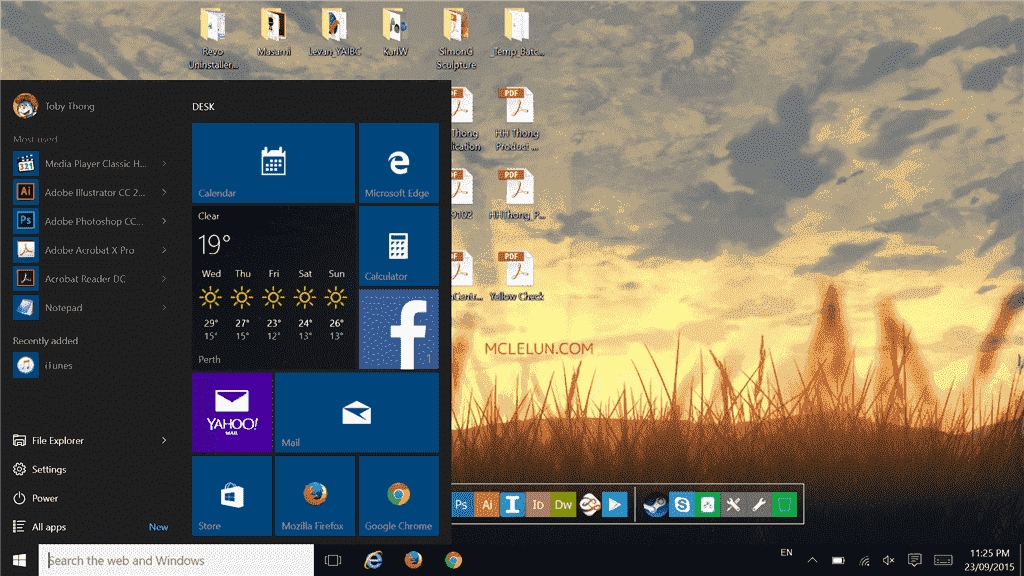The image size is (1024, 576).
Task: Launch Mozilla Firefox tile
Action: coord(315,496)
